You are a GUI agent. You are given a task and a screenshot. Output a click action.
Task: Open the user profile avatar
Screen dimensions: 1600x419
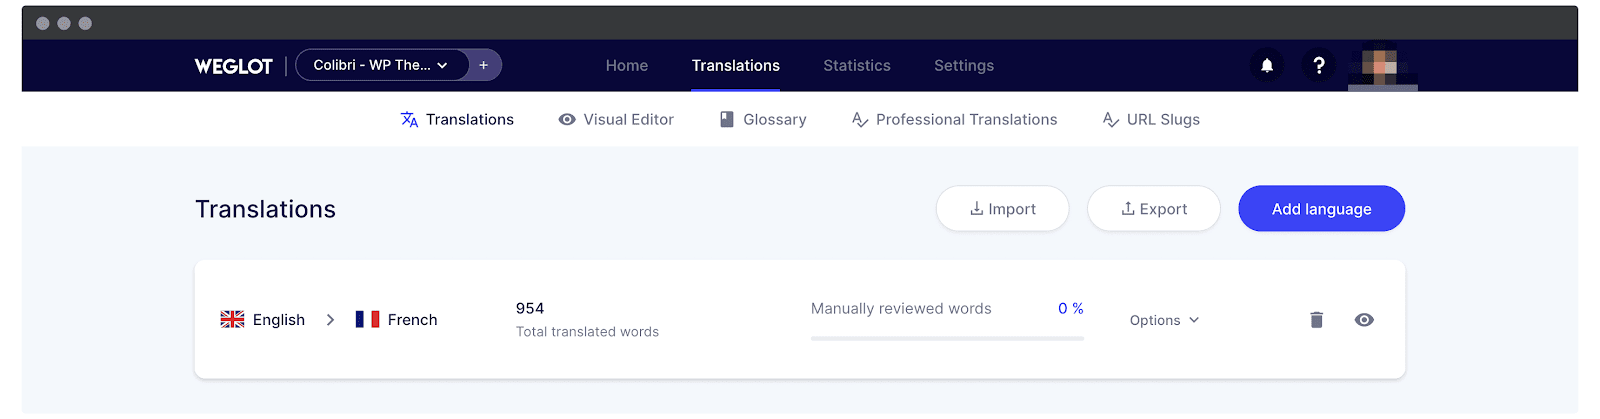pos(1383,68)
